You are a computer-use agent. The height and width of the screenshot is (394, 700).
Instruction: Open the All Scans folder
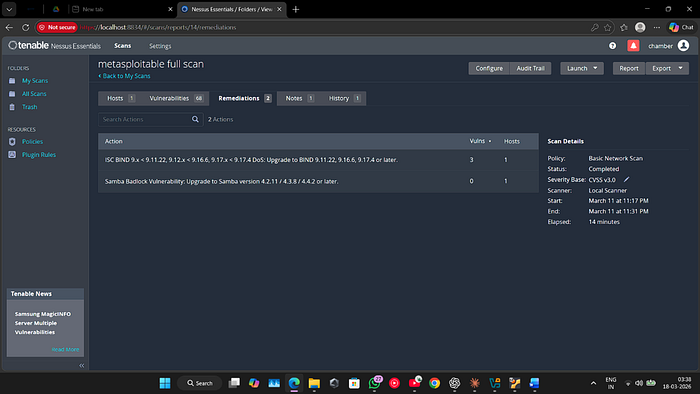pos(34,94)
